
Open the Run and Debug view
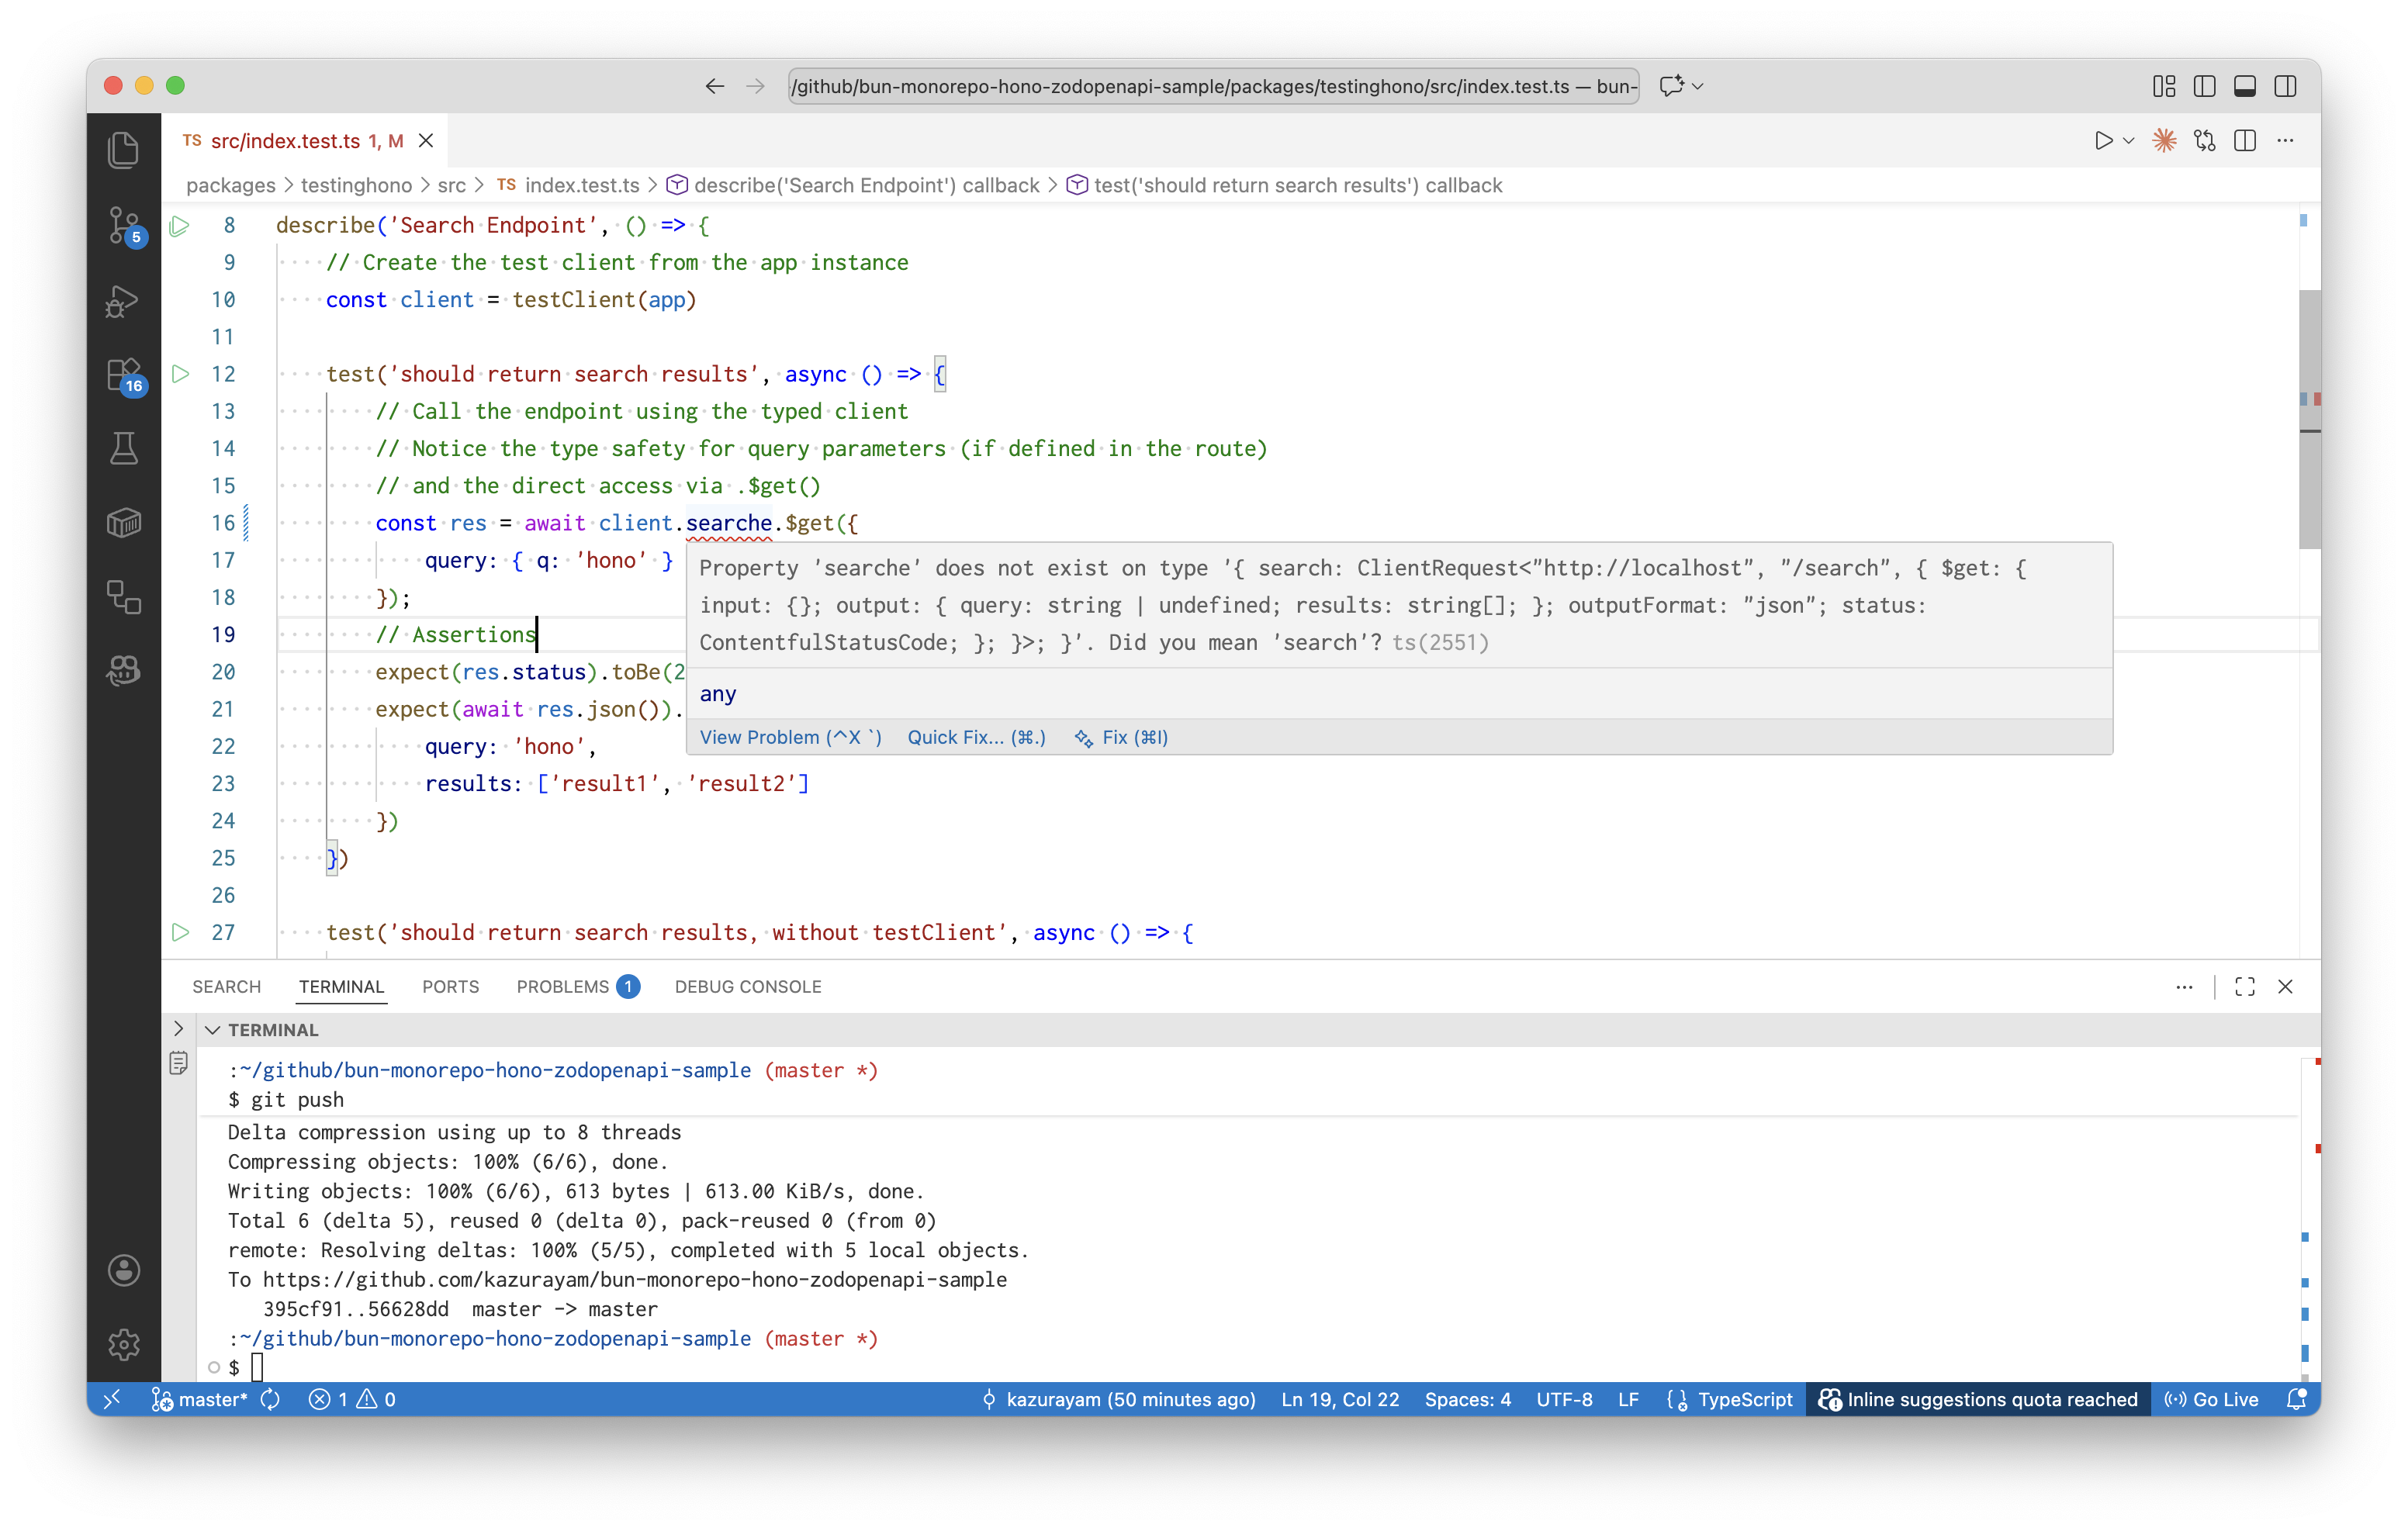(x=123, y=300)
